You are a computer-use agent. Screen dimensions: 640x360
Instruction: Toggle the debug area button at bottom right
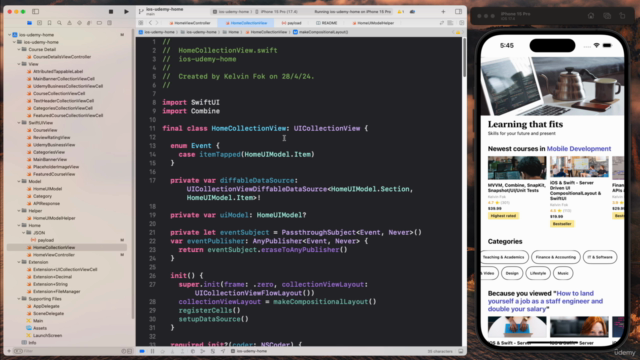pyautogui.click(x=461, y=351)
